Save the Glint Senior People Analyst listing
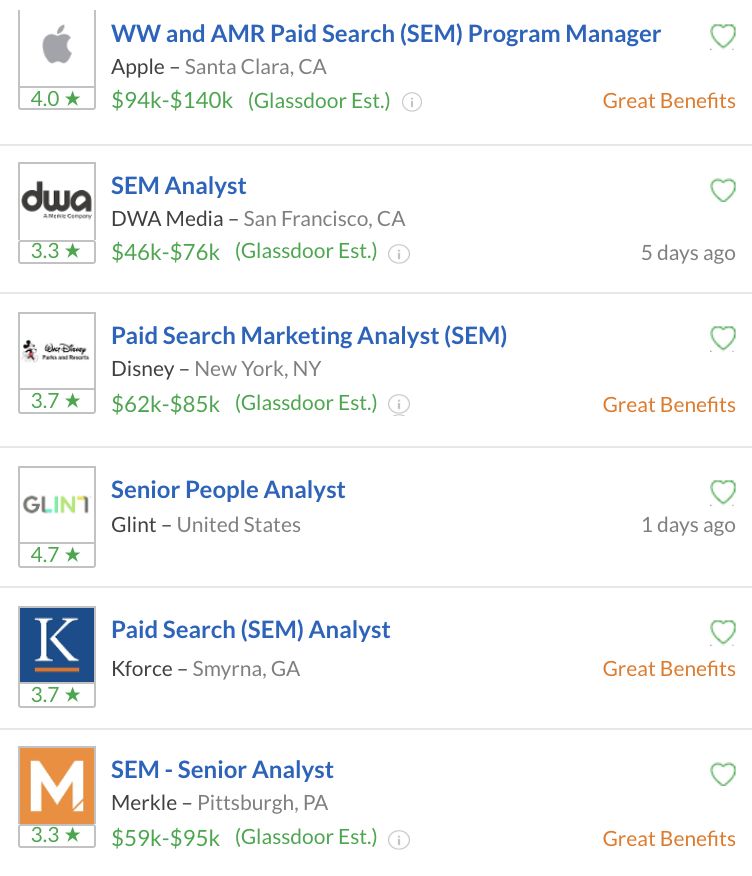Screen dimensions: 752x876 pos(722,492)
